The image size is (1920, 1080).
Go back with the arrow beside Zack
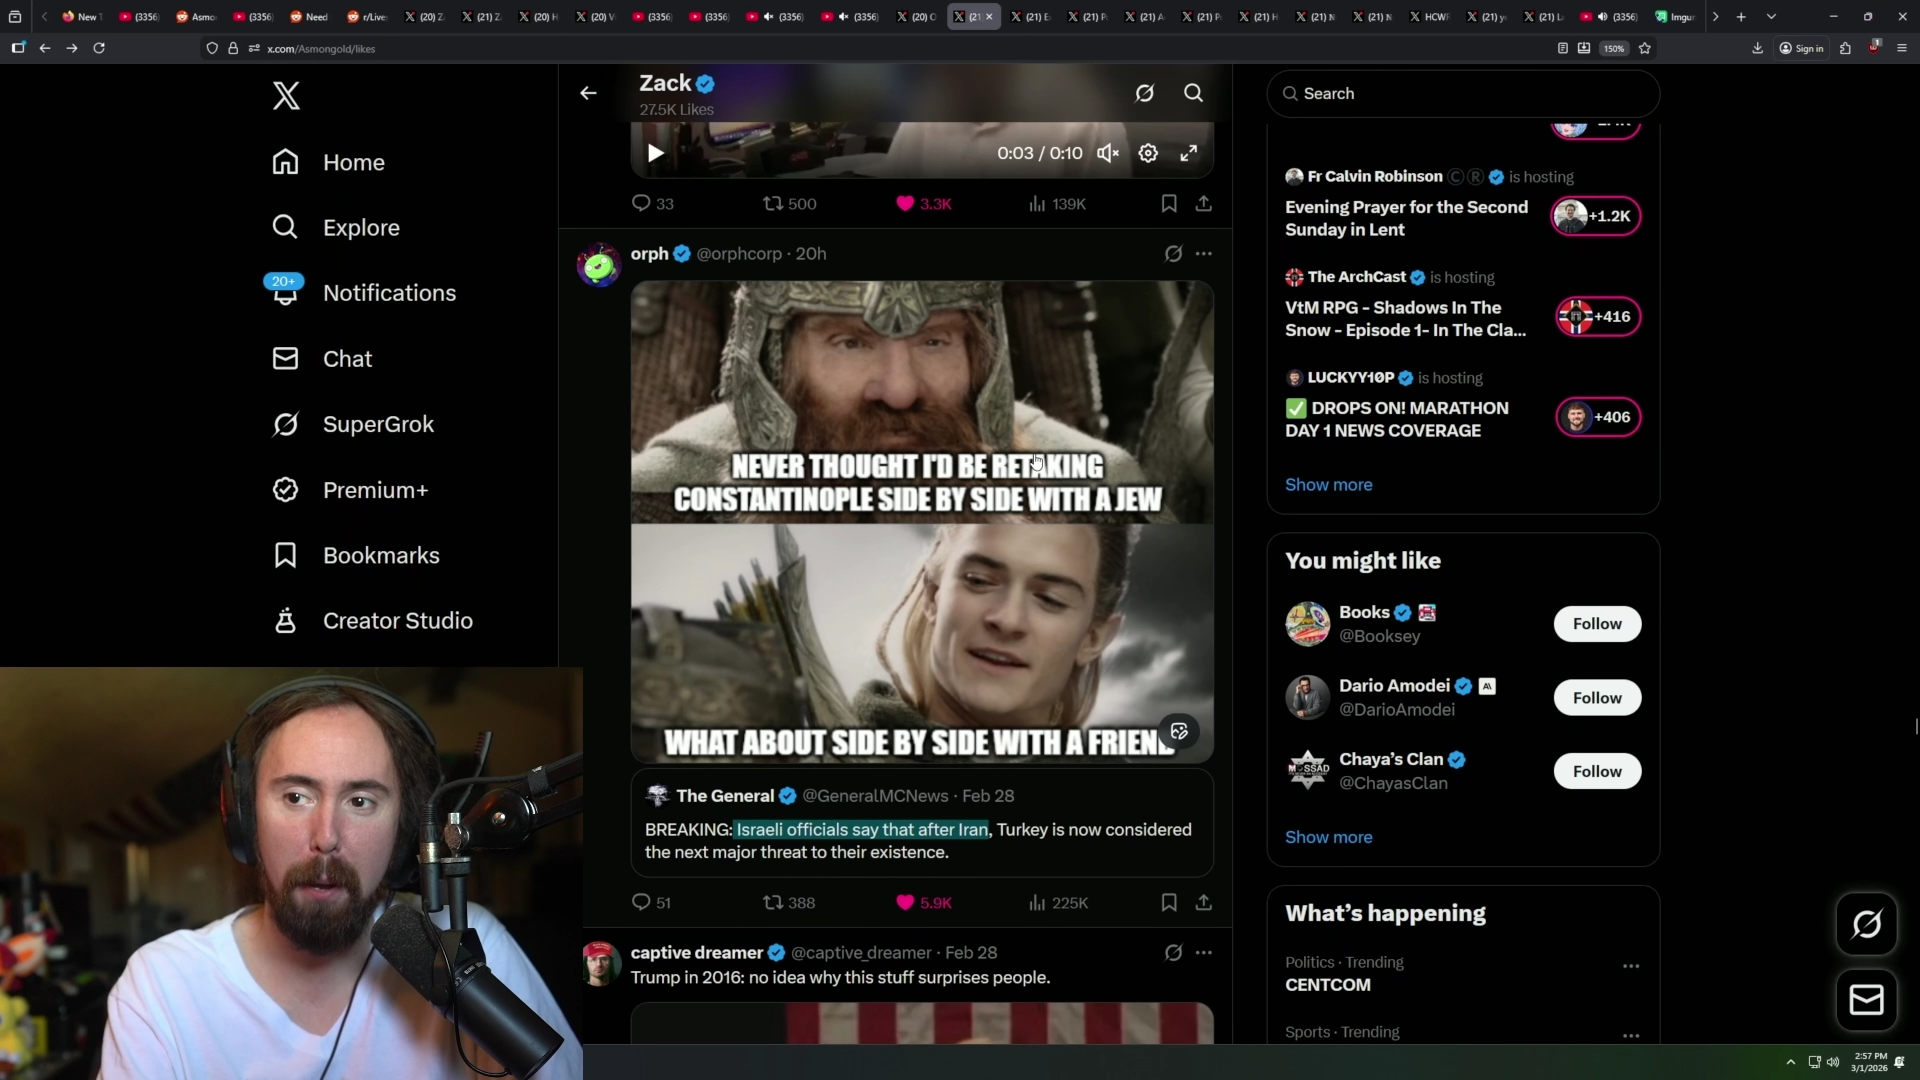pos(588,93)
